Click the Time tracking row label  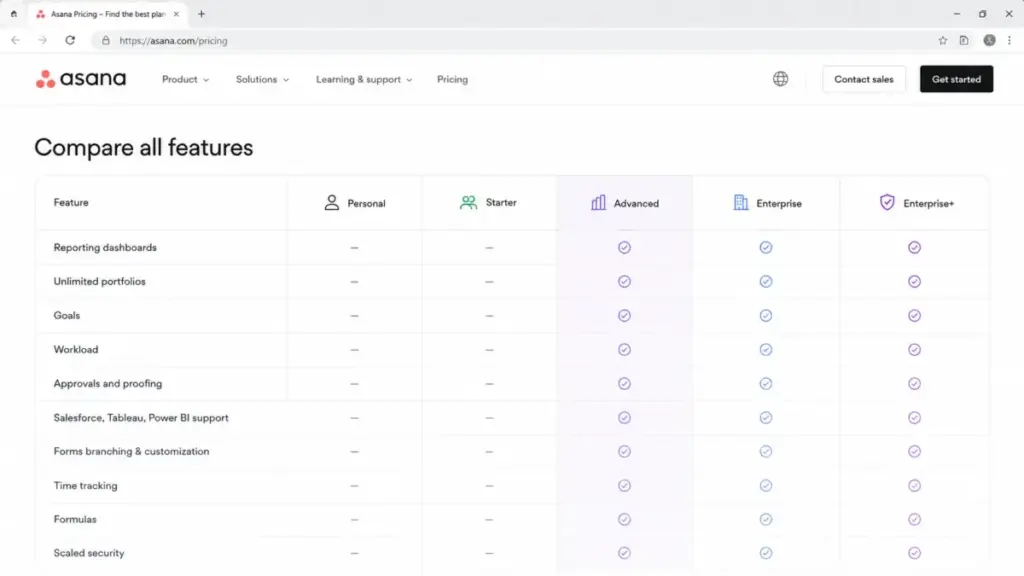click(x=86, y=485)
